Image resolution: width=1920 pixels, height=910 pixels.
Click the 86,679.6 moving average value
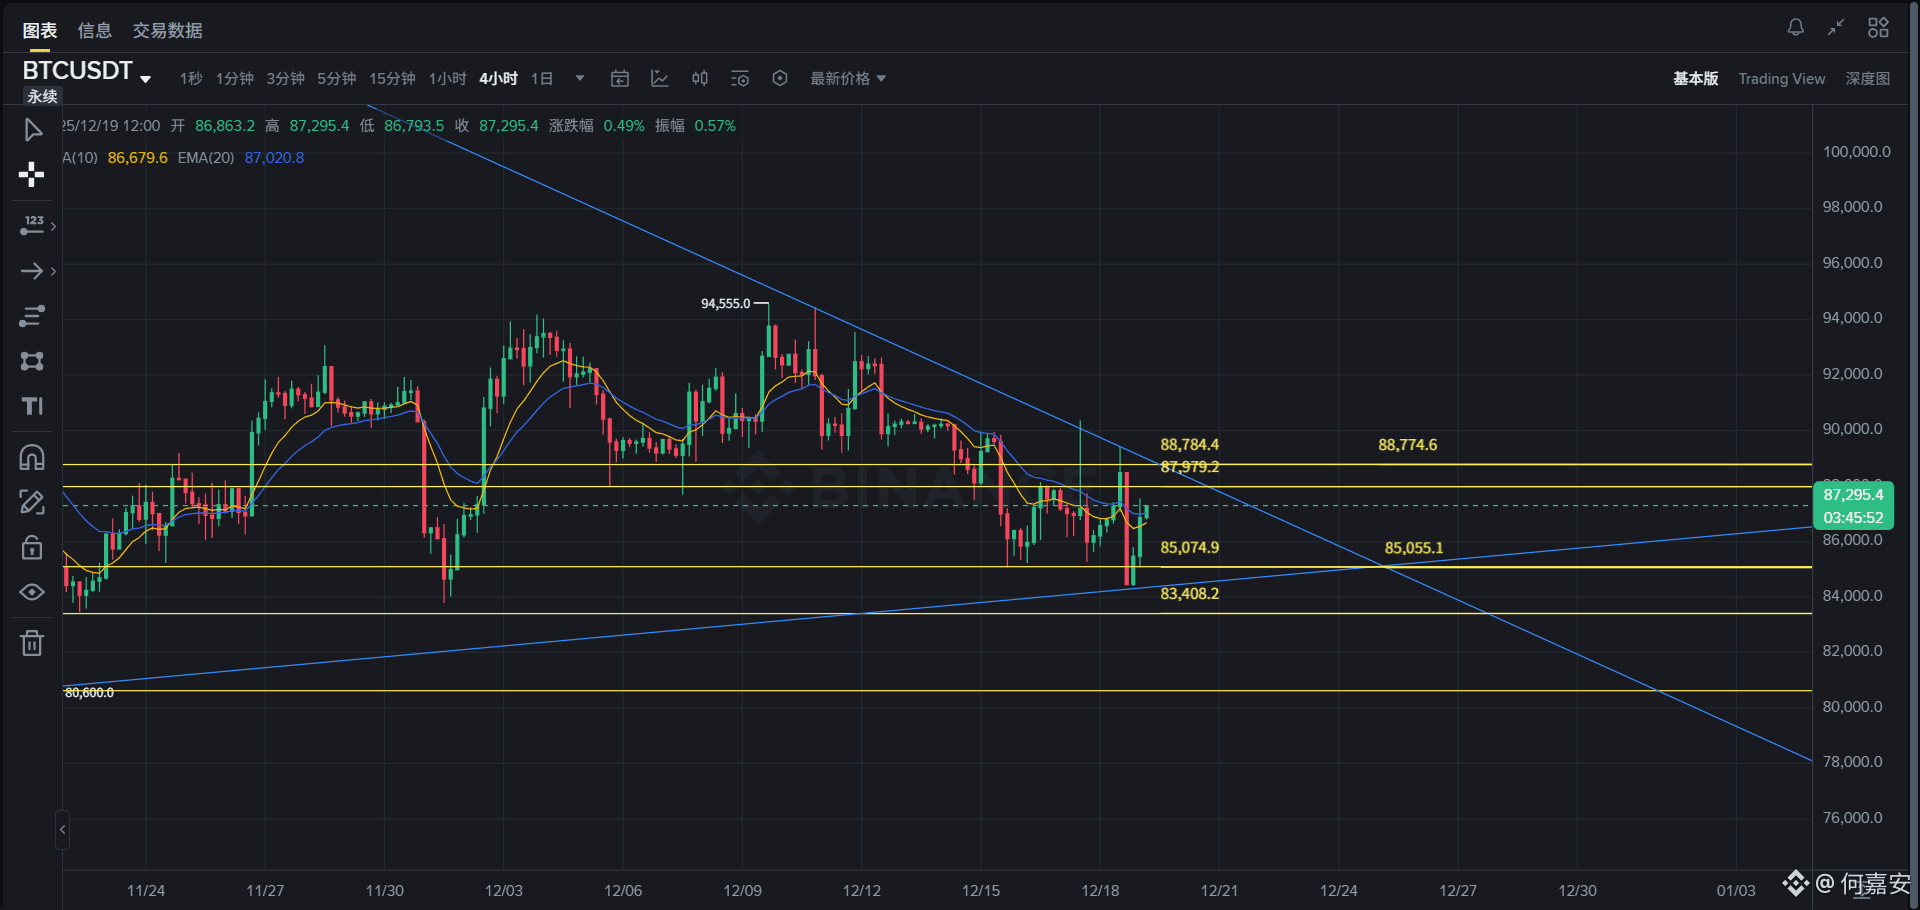click(x=137, y=158)
